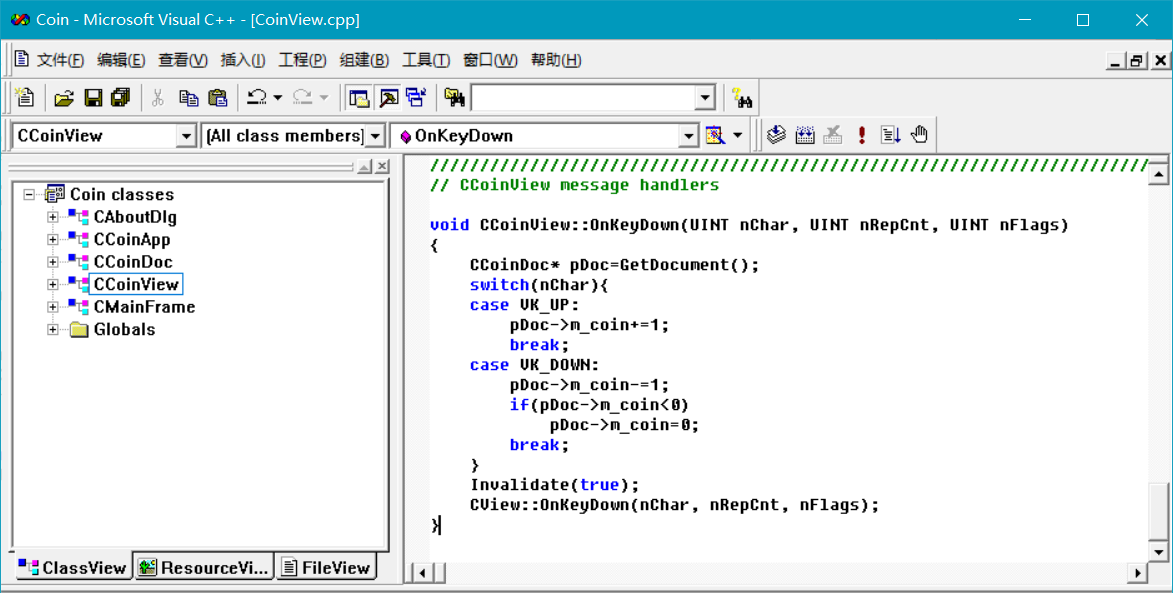Click inside the Find text box

pos(583,98)
